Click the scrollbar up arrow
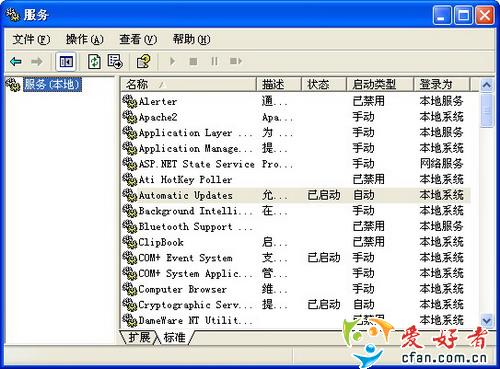 (487, 85)
